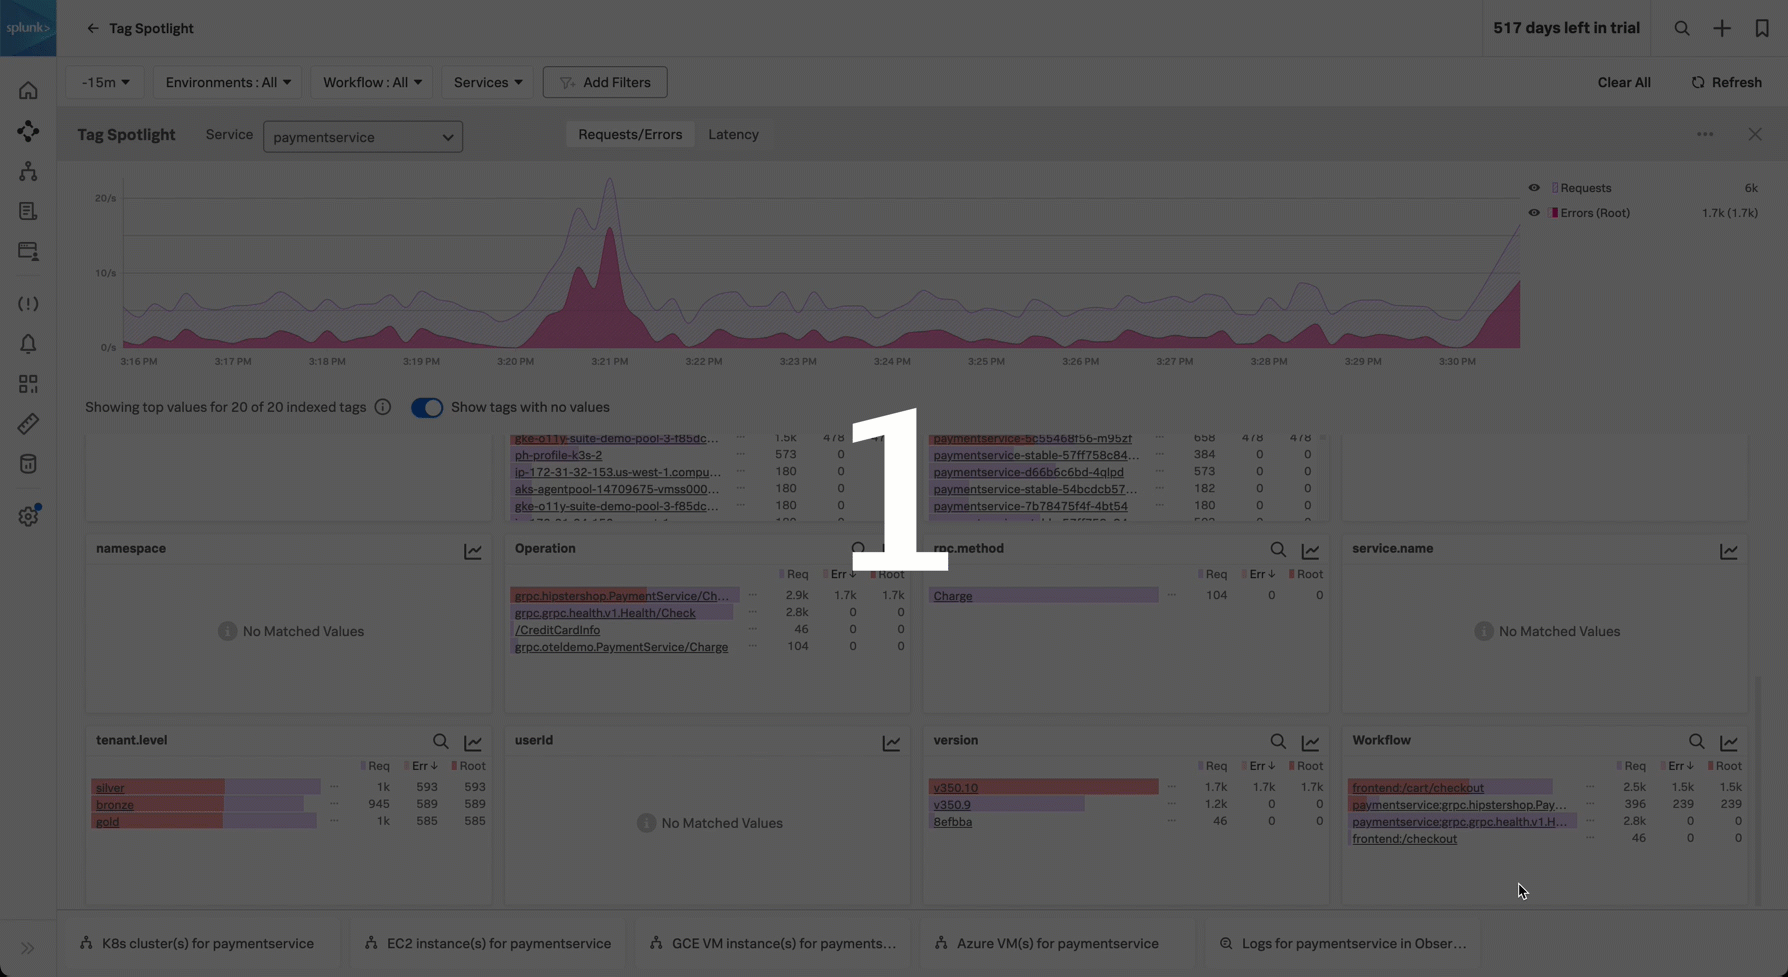Close the Tag Spotlight panel

[x=1755, y=134]
